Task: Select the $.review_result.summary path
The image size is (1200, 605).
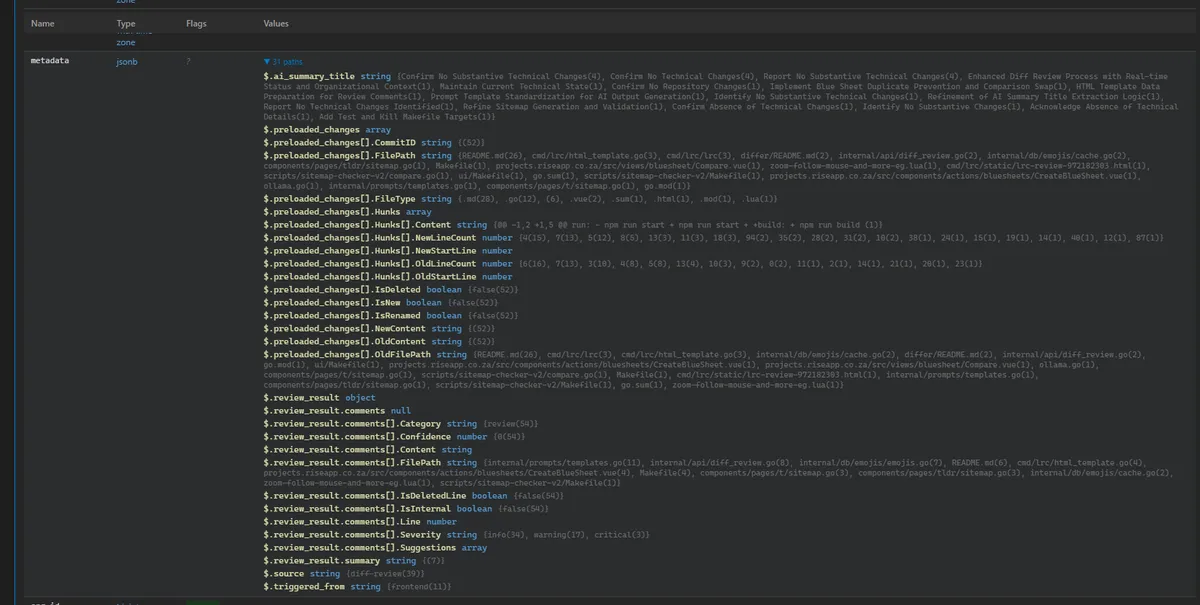Action: pyautogui.click(x=322, y=561)
